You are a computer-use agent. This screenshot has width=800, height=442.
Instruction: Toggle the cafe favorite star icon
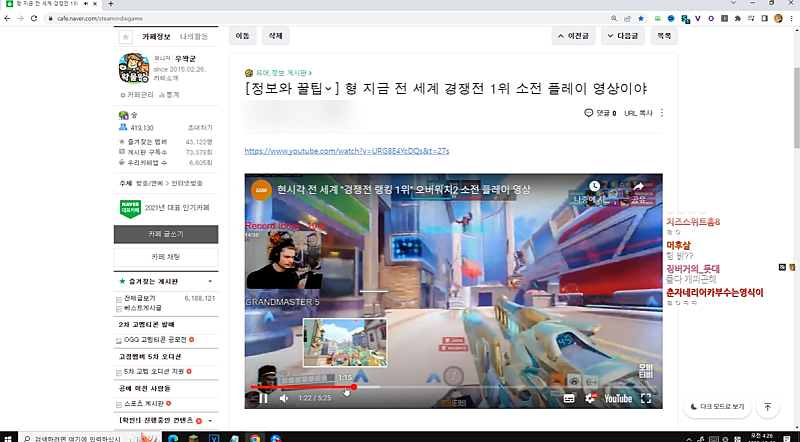pyautogui.click(x=125, y=36)
